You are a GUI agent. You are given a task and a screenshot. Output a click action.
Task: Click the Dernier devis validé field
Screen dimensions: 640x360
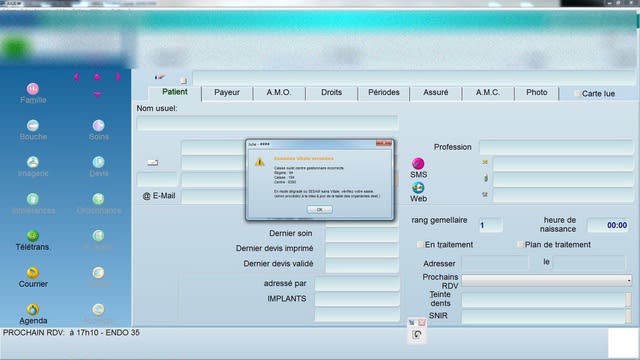pos(362,264)
